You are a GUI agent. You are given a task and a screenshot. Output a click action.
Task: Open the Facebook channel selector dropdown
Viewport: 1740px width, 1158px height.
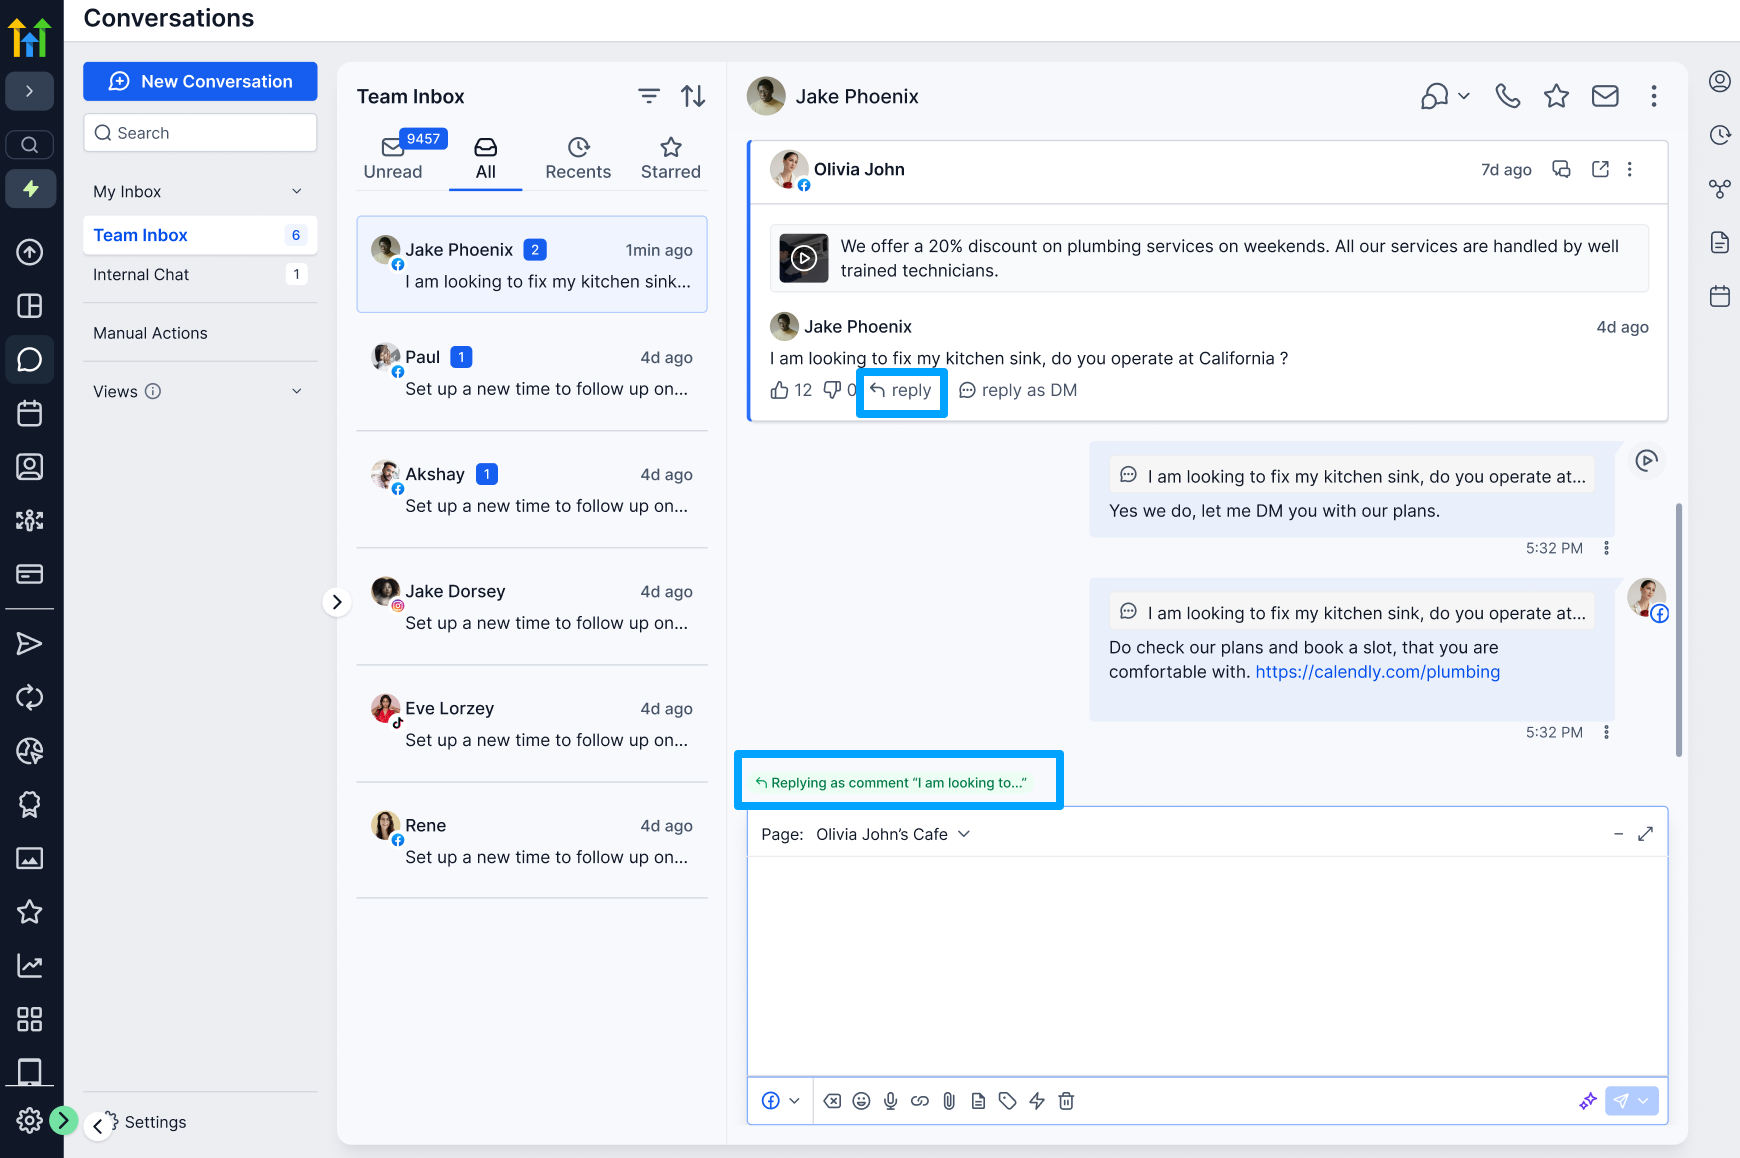point(781,1101)
